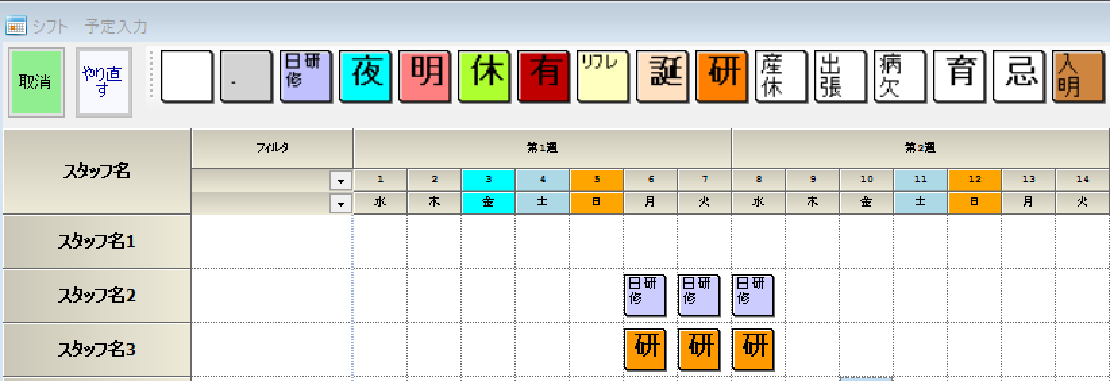This screenshot has width=1110, height=381.
Task: Select 研 entry on day 7 for スタッフ名3
Action: (699, 349)
